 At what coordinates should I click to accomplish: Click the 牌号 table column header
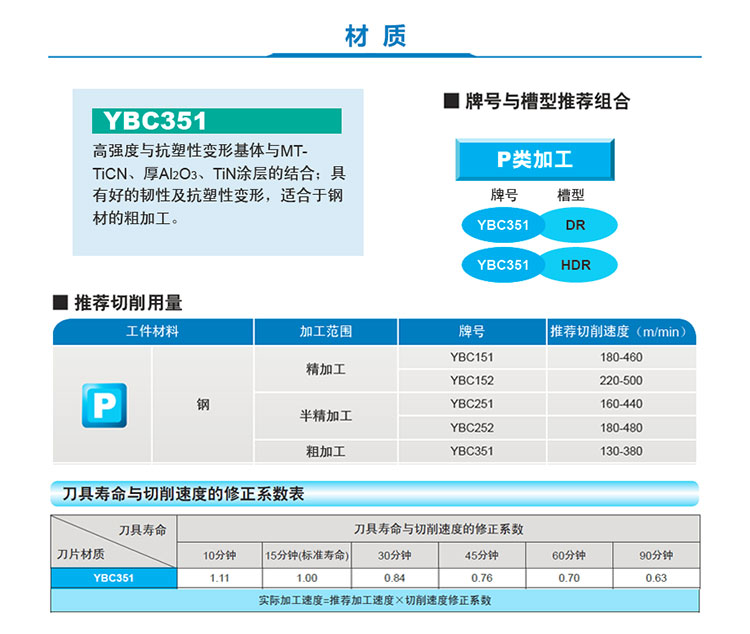click(472, 331)
